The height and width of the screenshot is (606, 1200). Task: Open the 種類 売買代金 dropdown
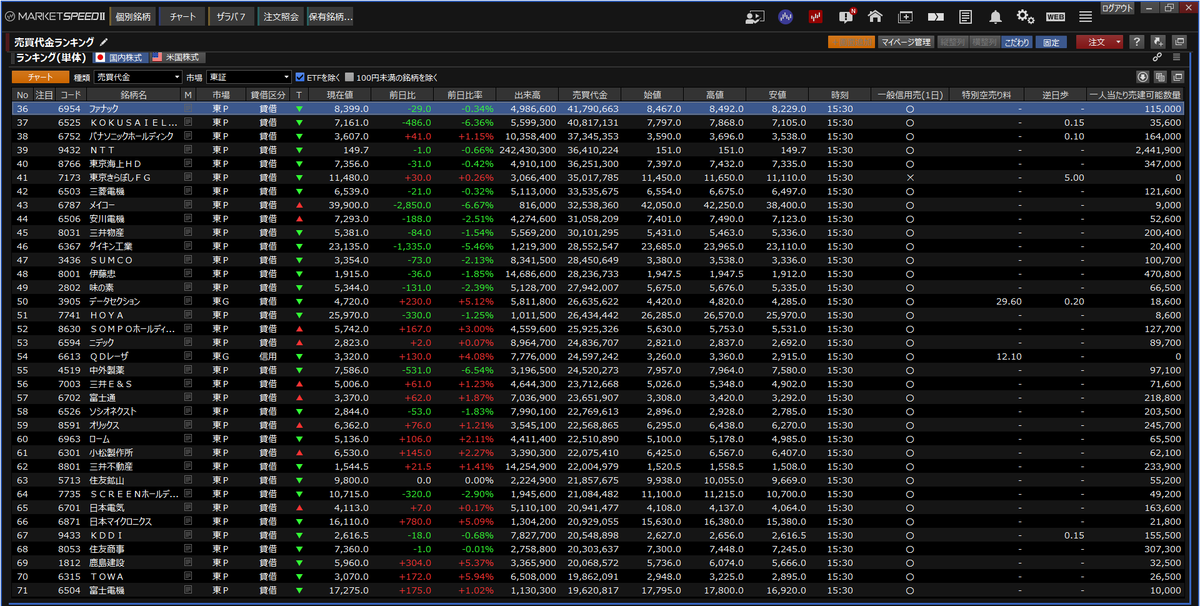tap(138, 77)
